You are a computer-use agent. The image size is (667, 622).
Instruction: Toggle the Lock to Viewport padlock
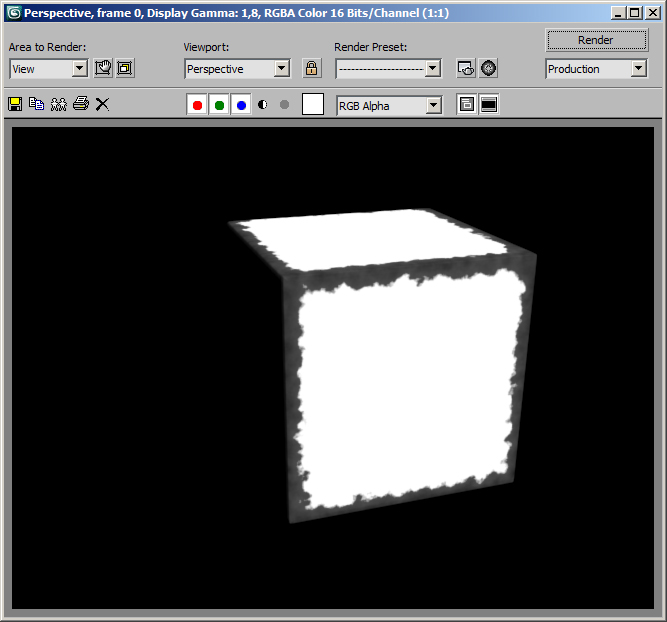(x=311, y=68)
